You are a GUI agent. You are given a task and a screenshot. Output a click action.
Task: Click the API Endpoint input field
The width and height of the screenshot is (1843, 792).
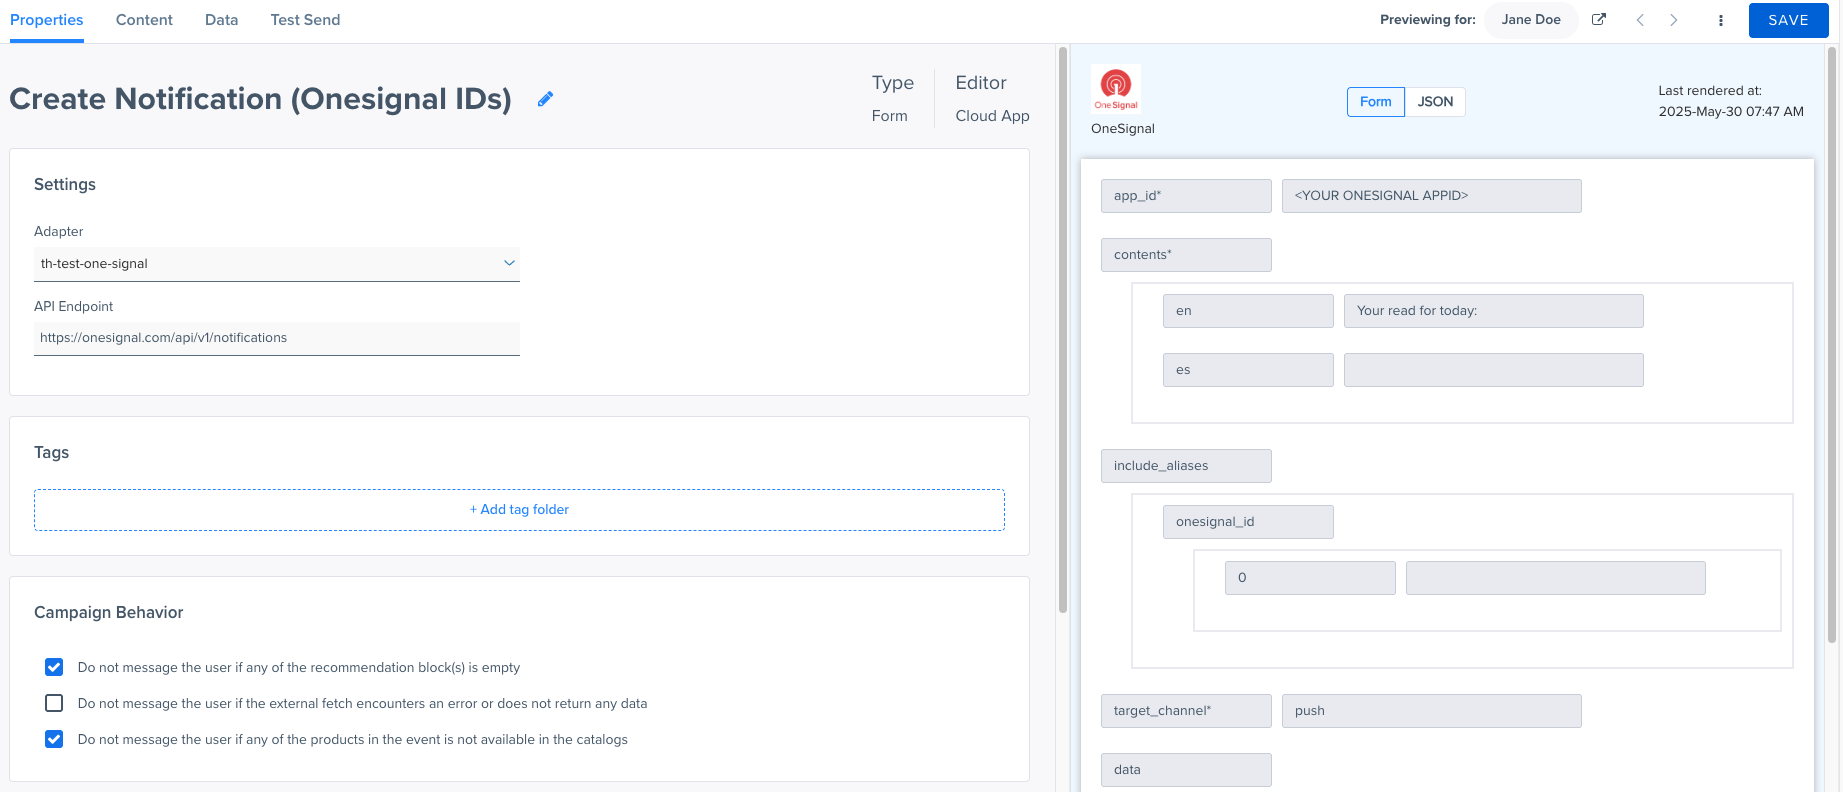276,338
